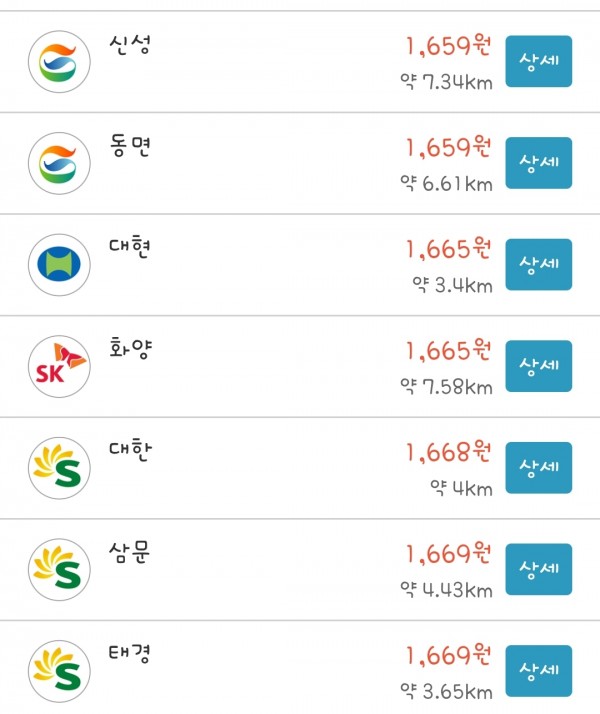The image size is (600, 714).
Task: Tap the 1,665원 price for 대현
Action: [x=448, y=249]
